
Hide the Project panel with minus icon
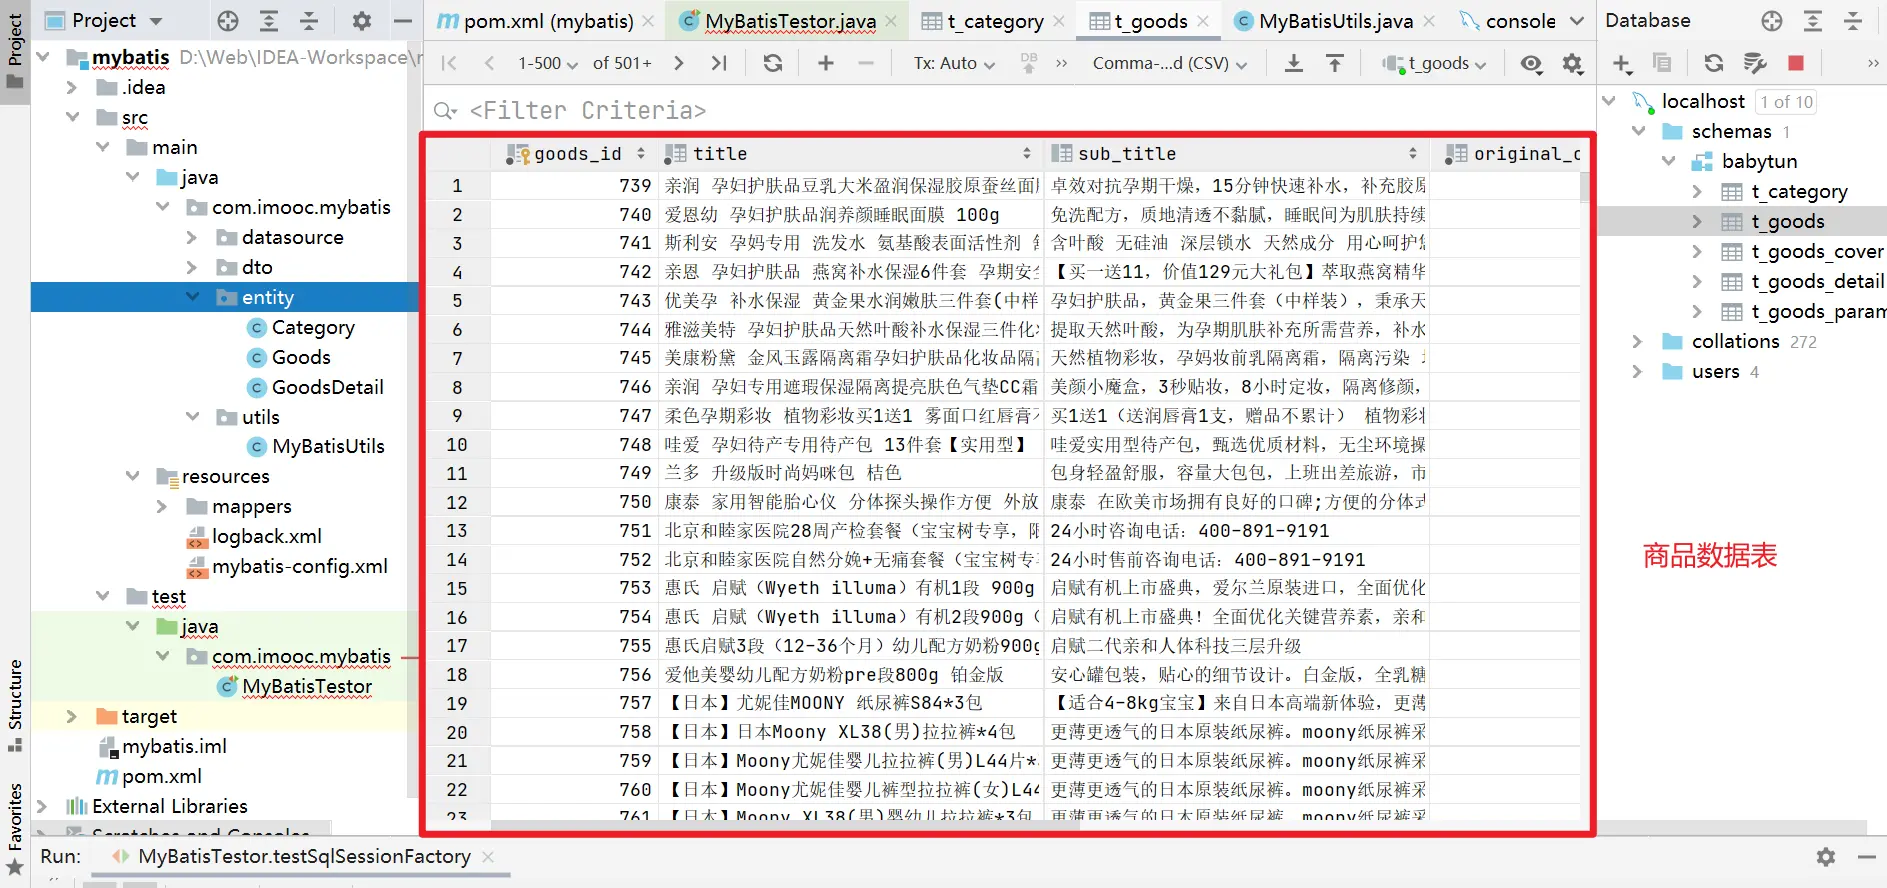[x=402, y=21]
